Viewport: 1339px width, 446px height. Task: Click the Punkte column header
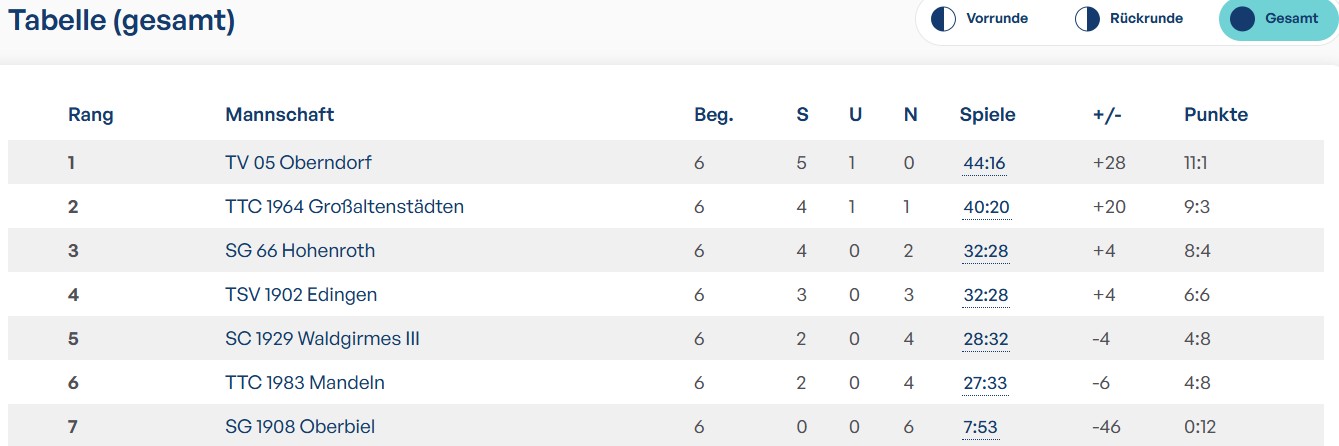coord(1215,115)
